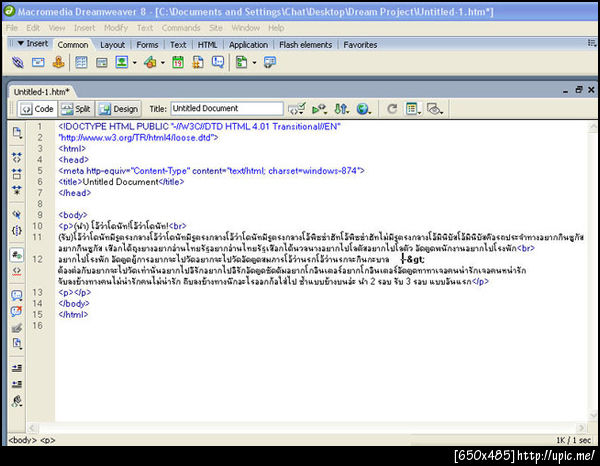600x466 pixels.
Task: Insert Comment icon
Action: 218,62
